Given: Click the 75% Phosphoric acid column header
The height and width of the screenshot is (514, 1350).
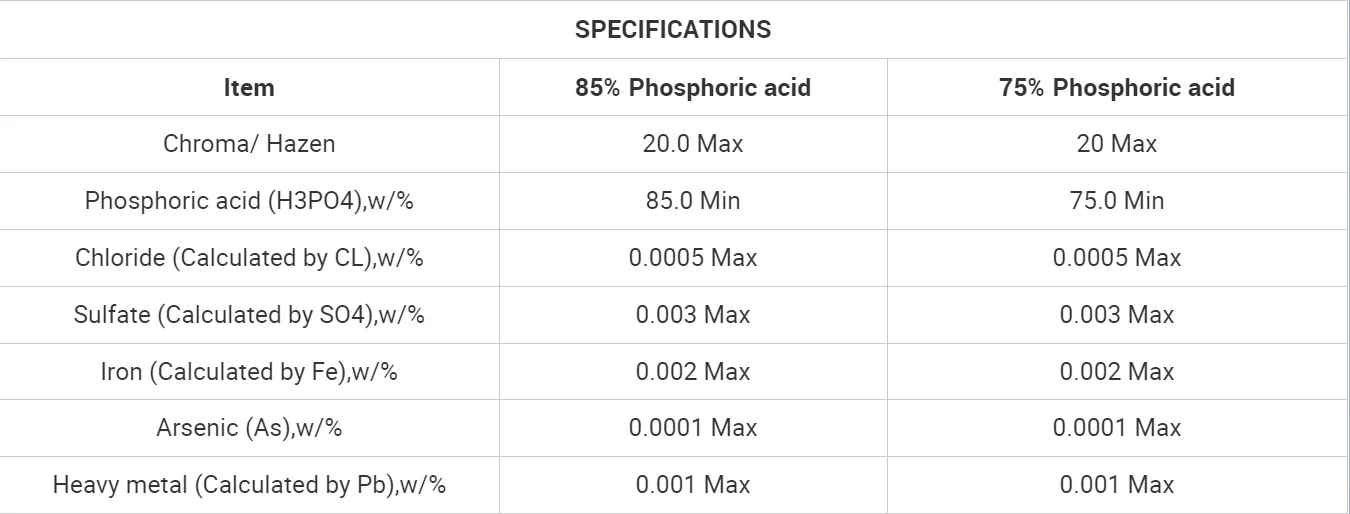Looking at the screenshot, I should click(x=1116, y=88).
